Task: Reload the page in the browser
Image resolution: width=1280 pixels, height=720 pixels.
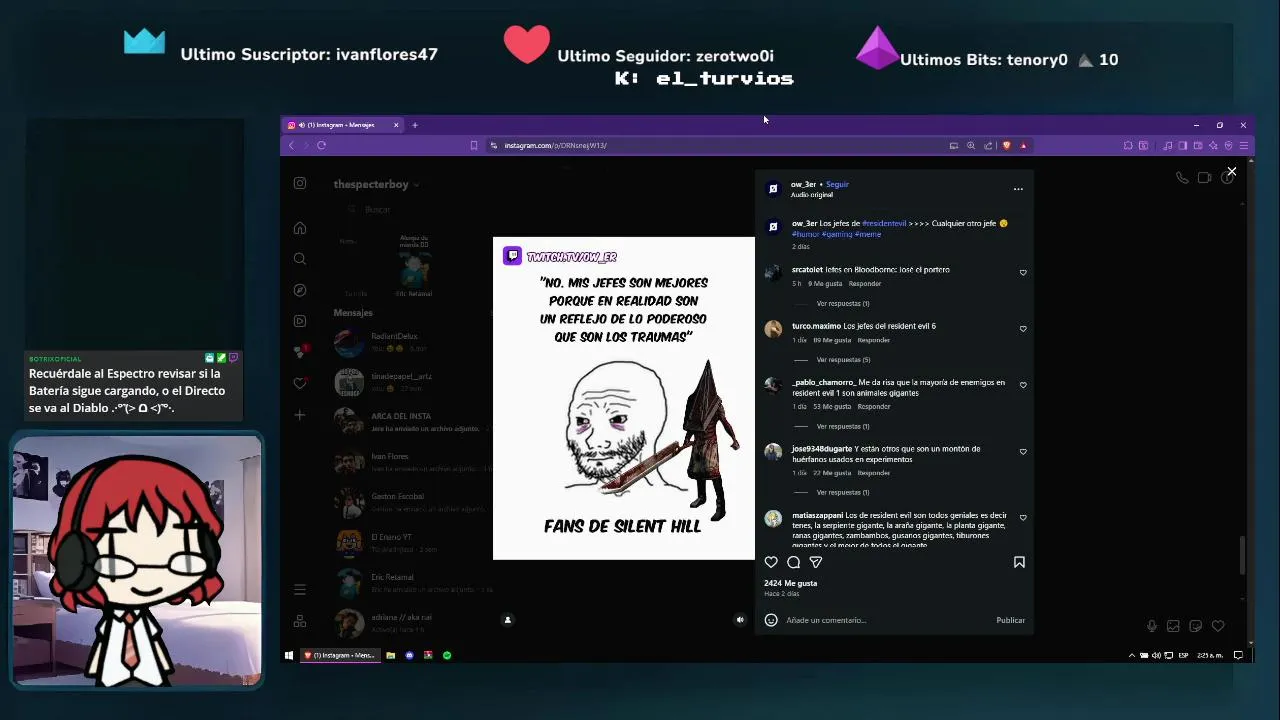Action: click(321, 145)
